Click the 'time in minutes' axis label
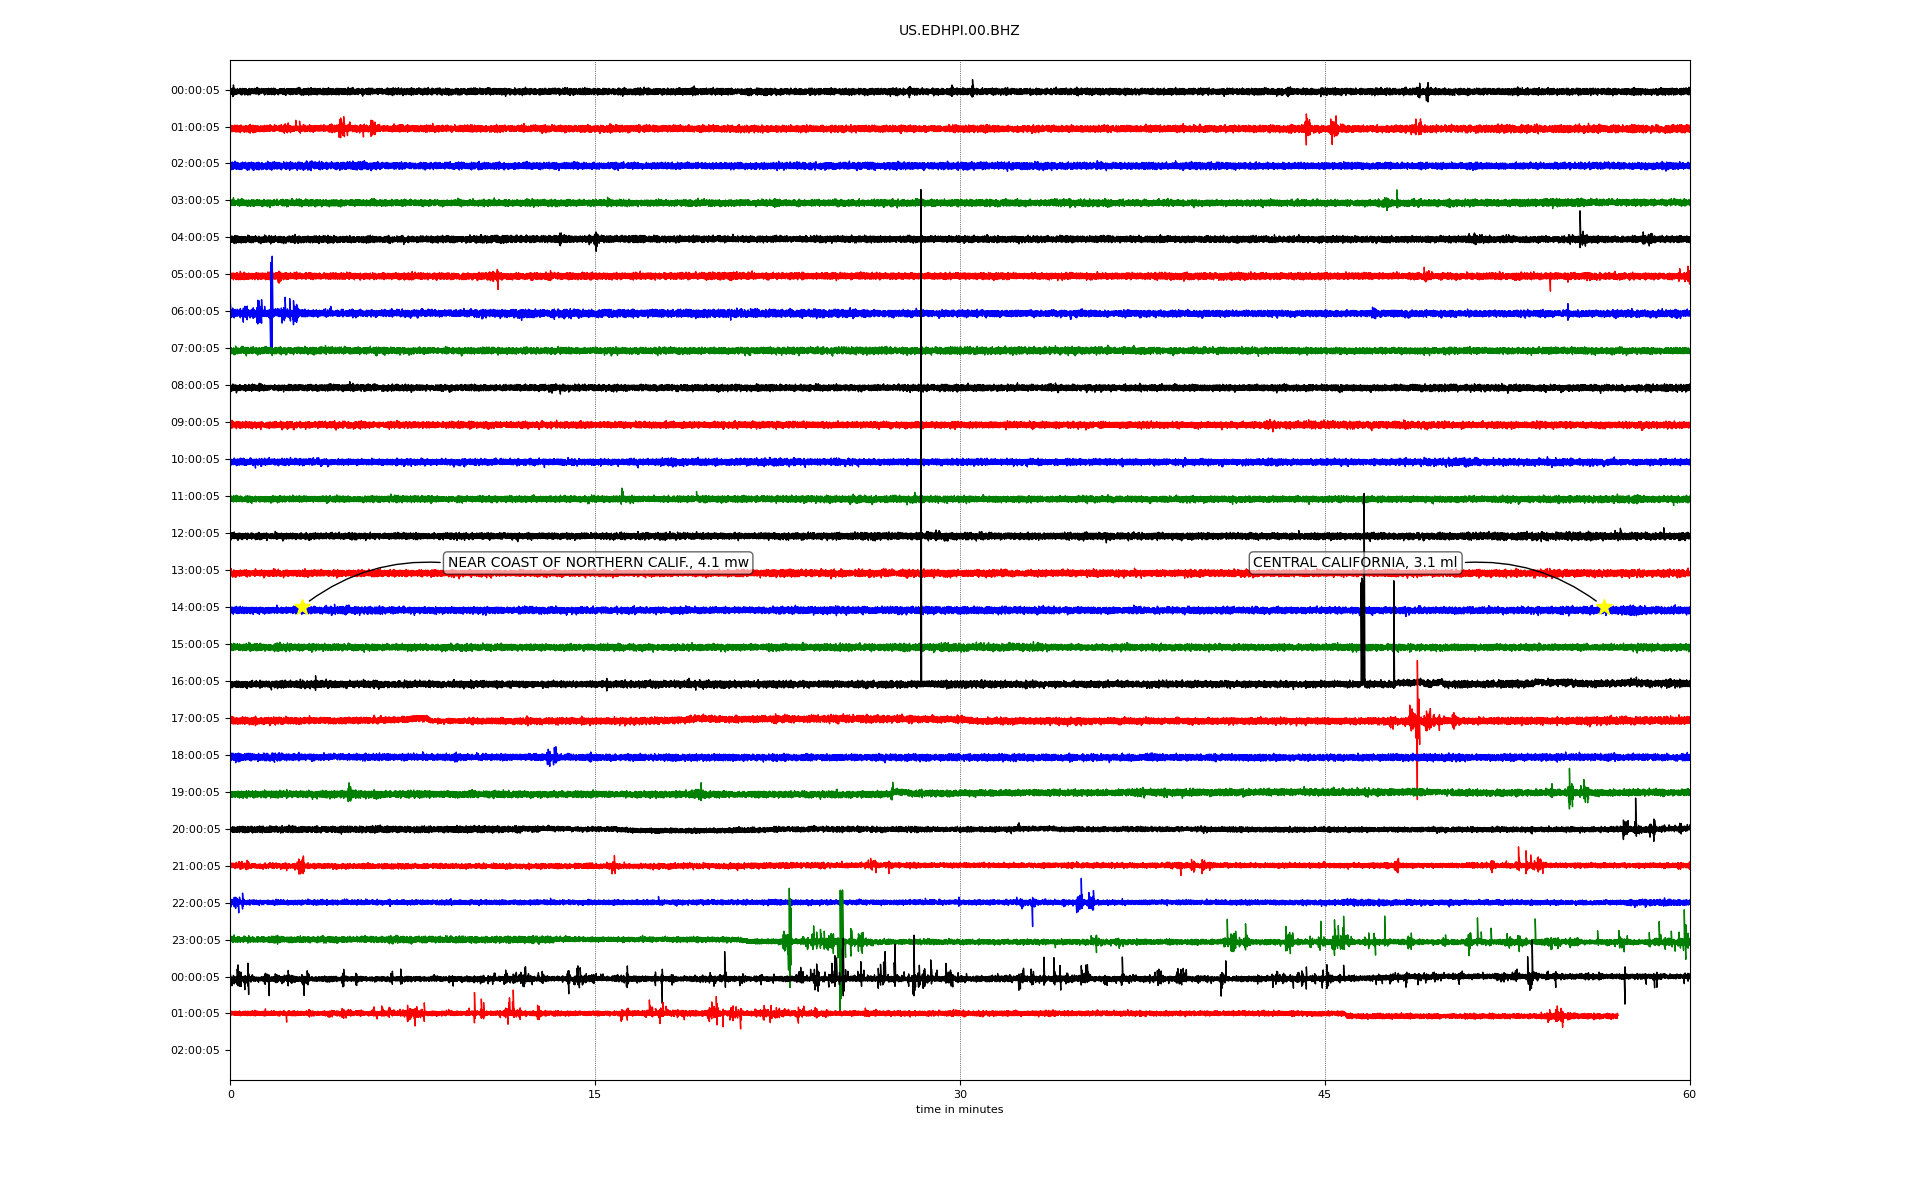The height and width of the screenshot is (1200, 1920). click(x=959, y=1110)
